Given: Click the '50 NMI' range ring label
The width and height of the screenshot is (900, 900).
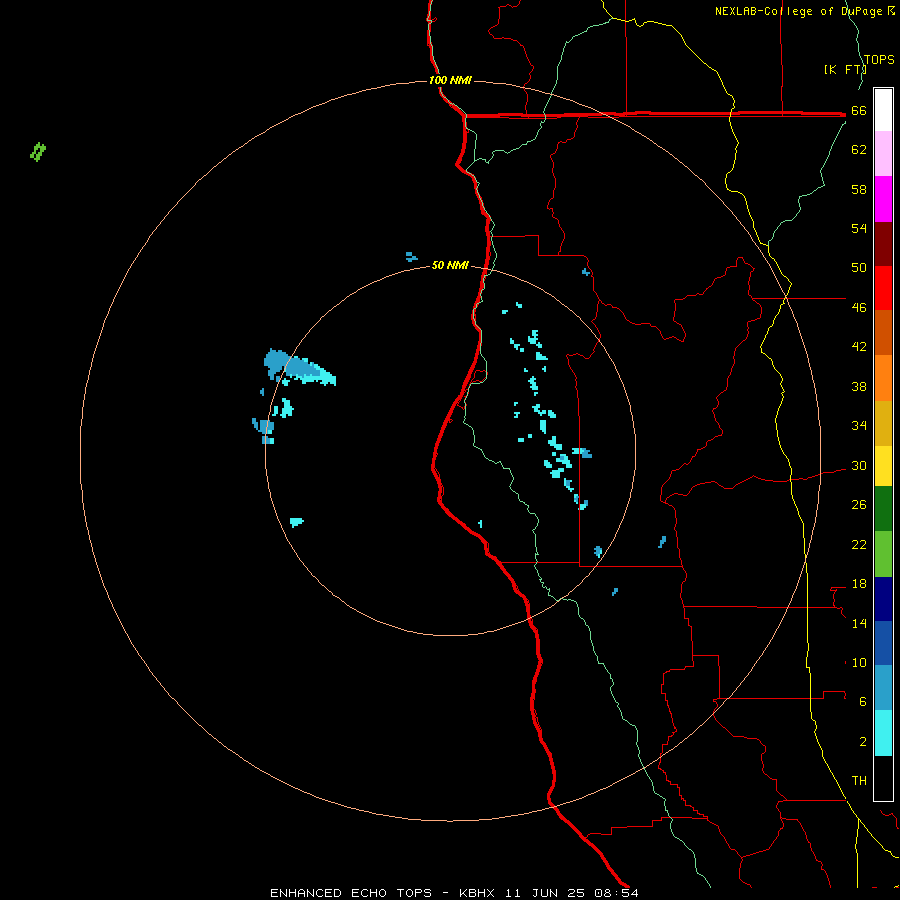Looking at the screenshot, I should click(x=450, y=265).
